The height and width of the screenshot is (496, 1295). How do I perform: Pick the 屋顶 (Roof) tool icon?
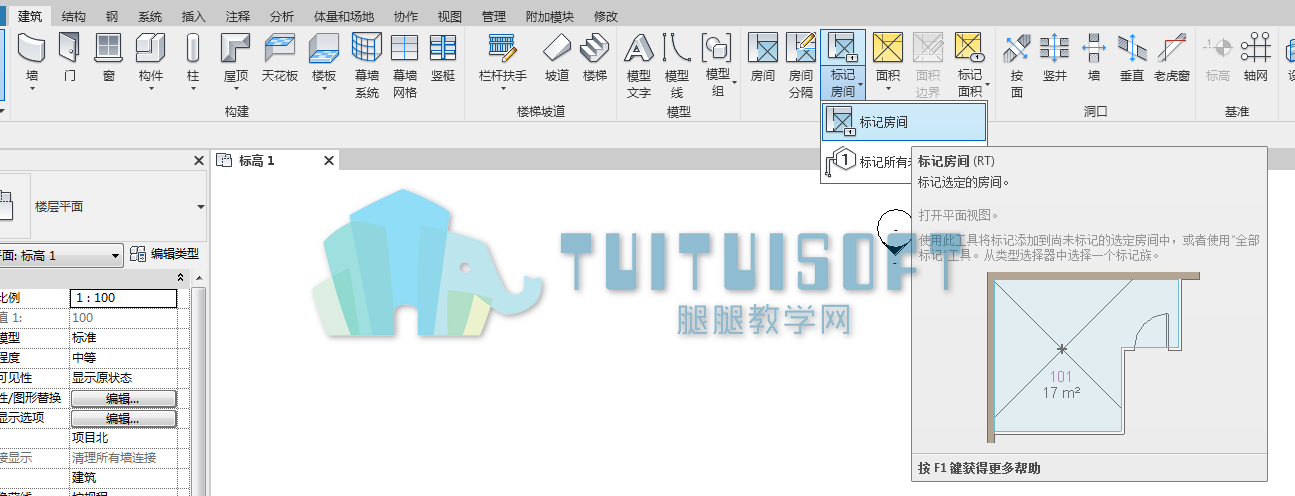click(235, 47)
